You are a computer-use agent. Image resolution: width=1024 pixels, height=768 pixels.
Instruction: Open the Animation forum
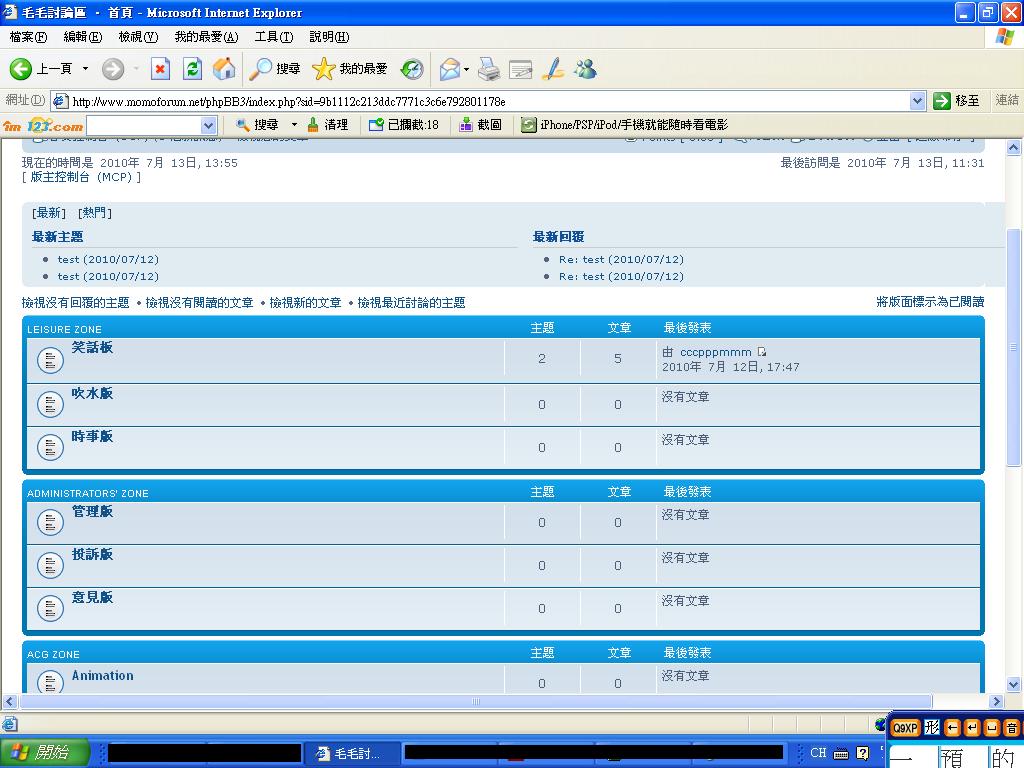(103, 676)
